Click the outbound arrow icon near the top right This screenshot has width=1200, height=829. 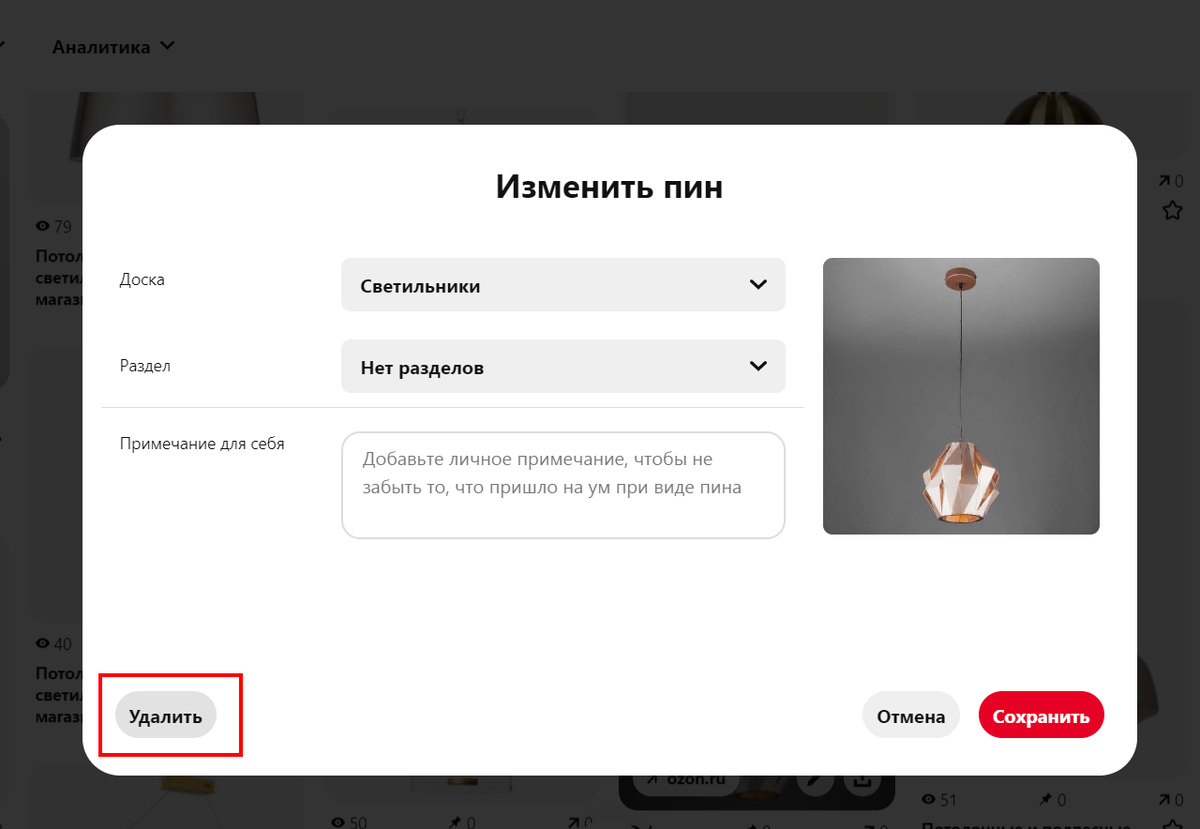1165,181
